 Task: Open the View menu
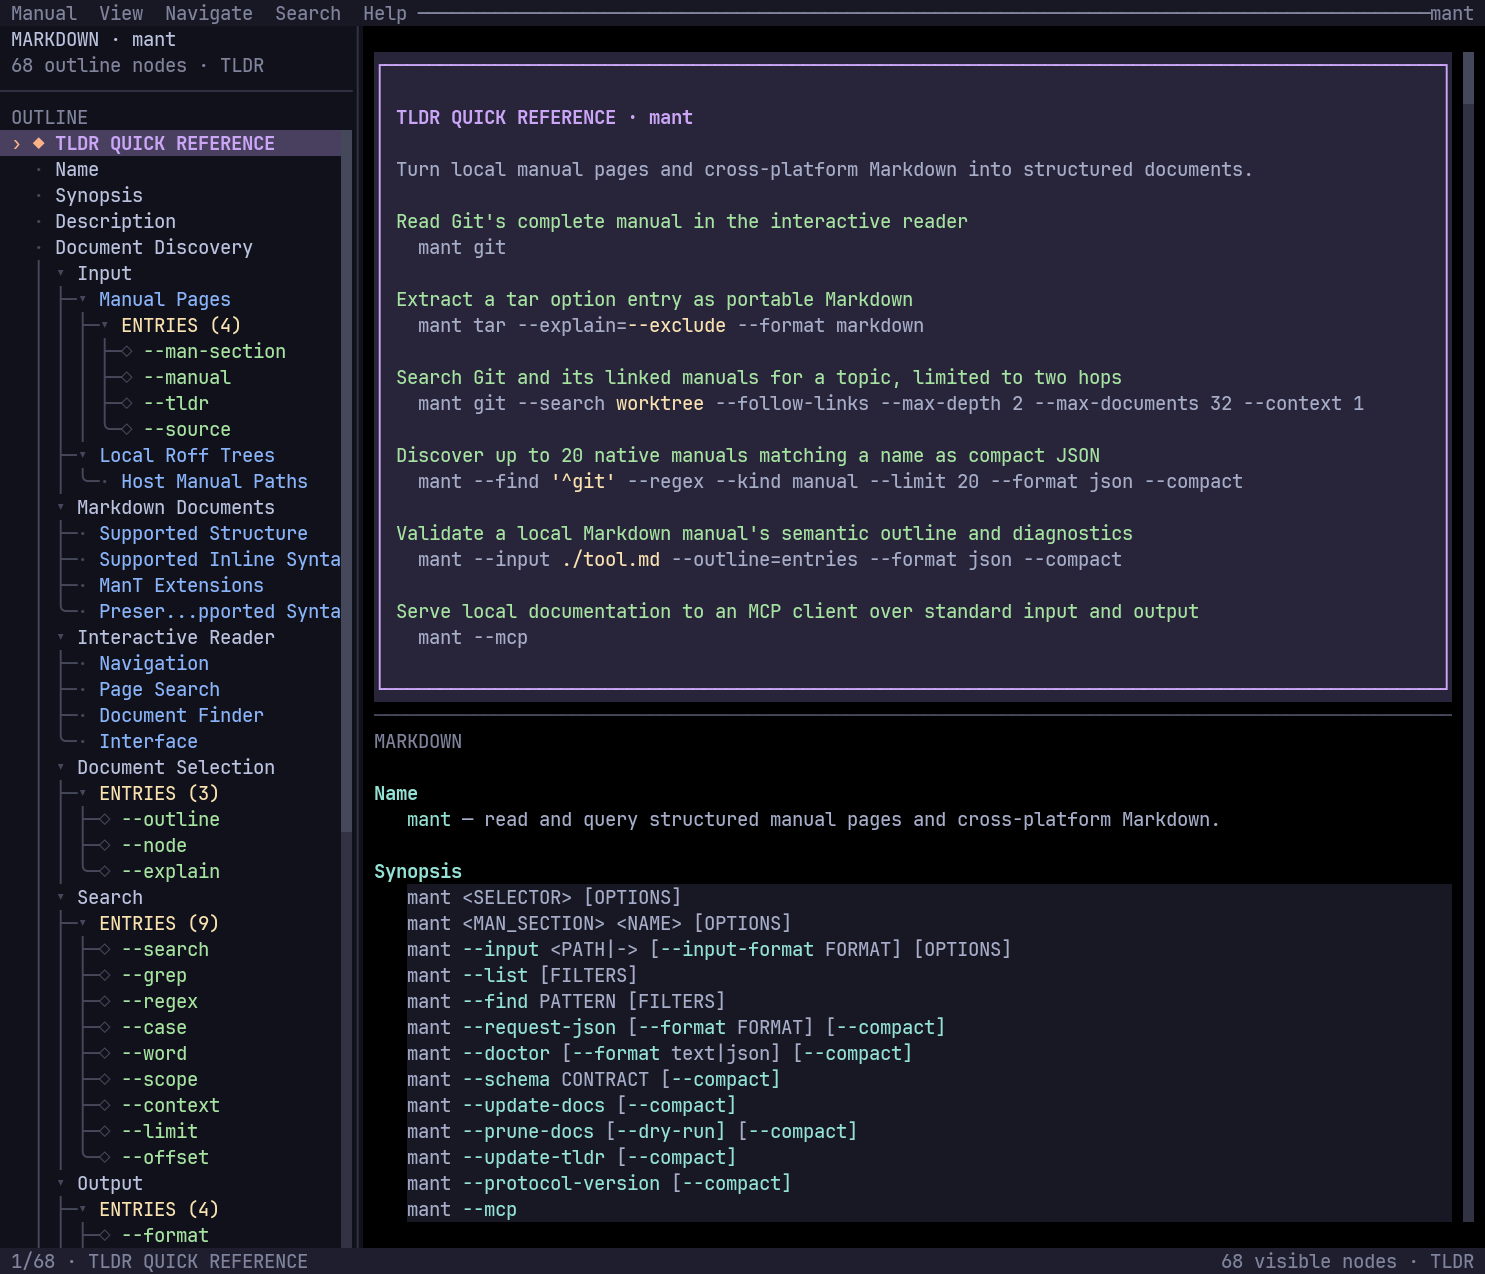click(x=121, y=13)
